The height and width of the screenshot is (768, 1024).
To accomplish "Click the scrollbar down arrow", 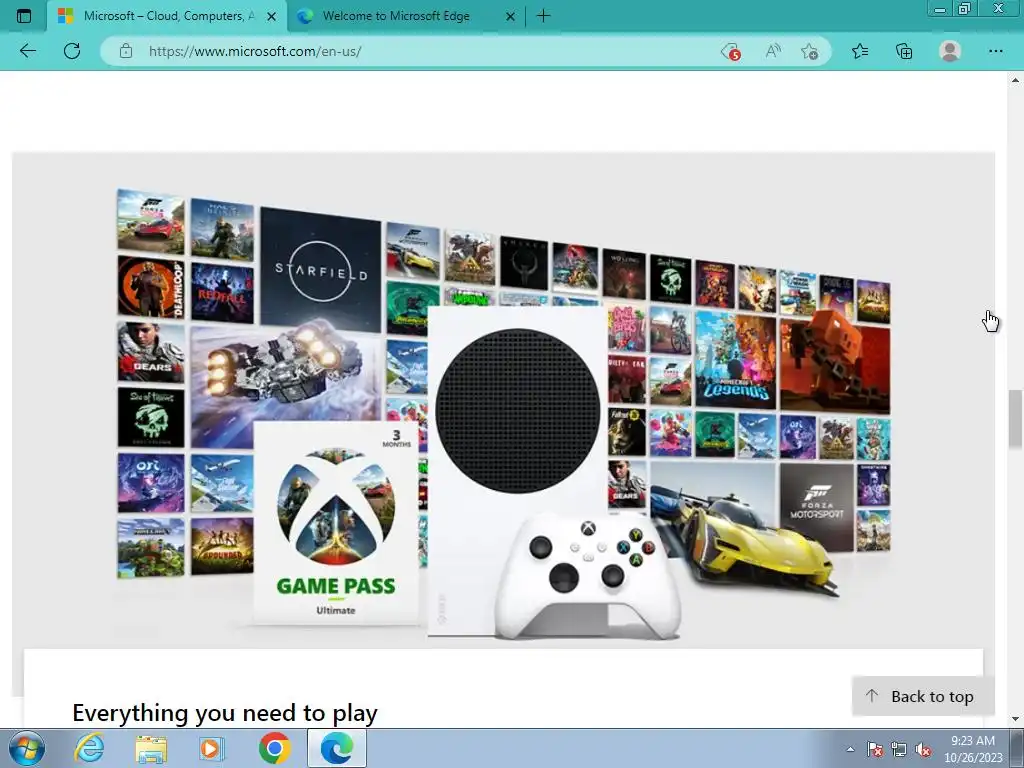I will pyautogui.click(x=1015, y=719).
